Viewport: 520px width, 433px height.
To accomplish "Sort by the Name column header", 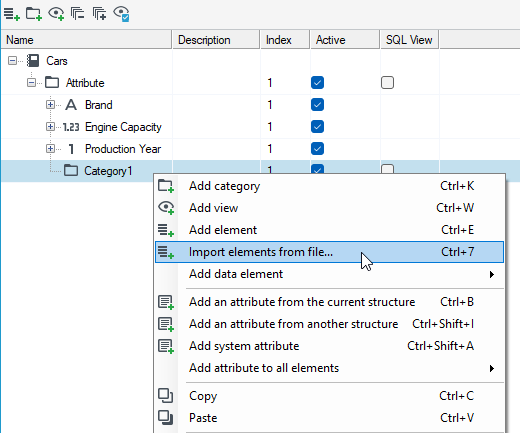I will click(x=87, y=40).
